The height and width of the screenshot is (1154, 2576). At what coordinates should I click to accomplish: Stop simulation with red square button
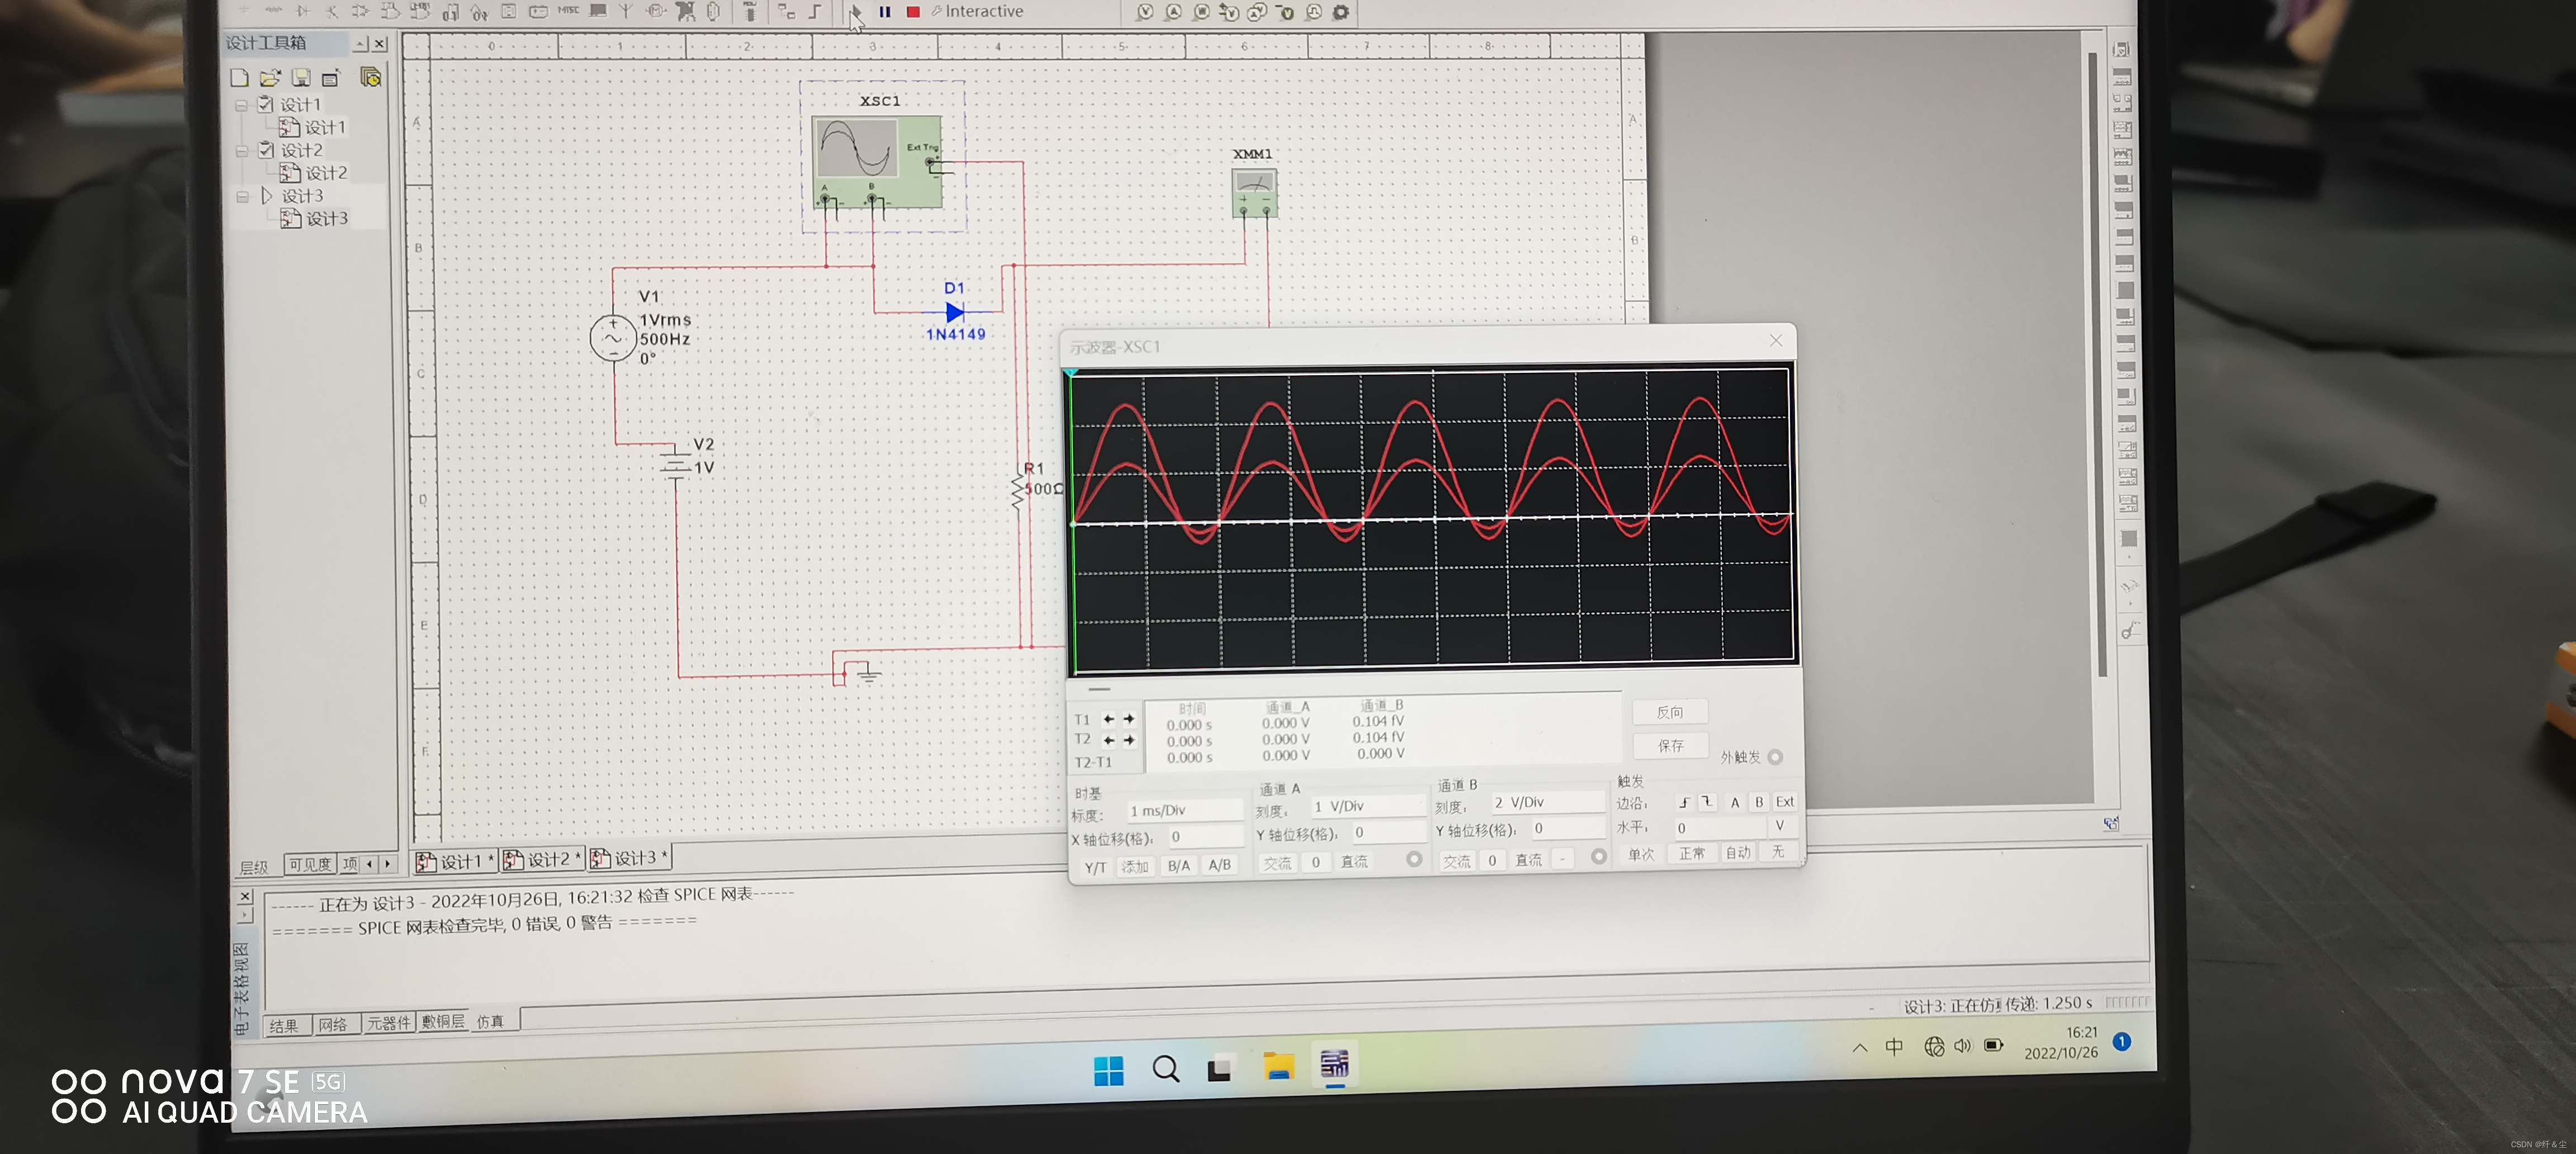913,12
